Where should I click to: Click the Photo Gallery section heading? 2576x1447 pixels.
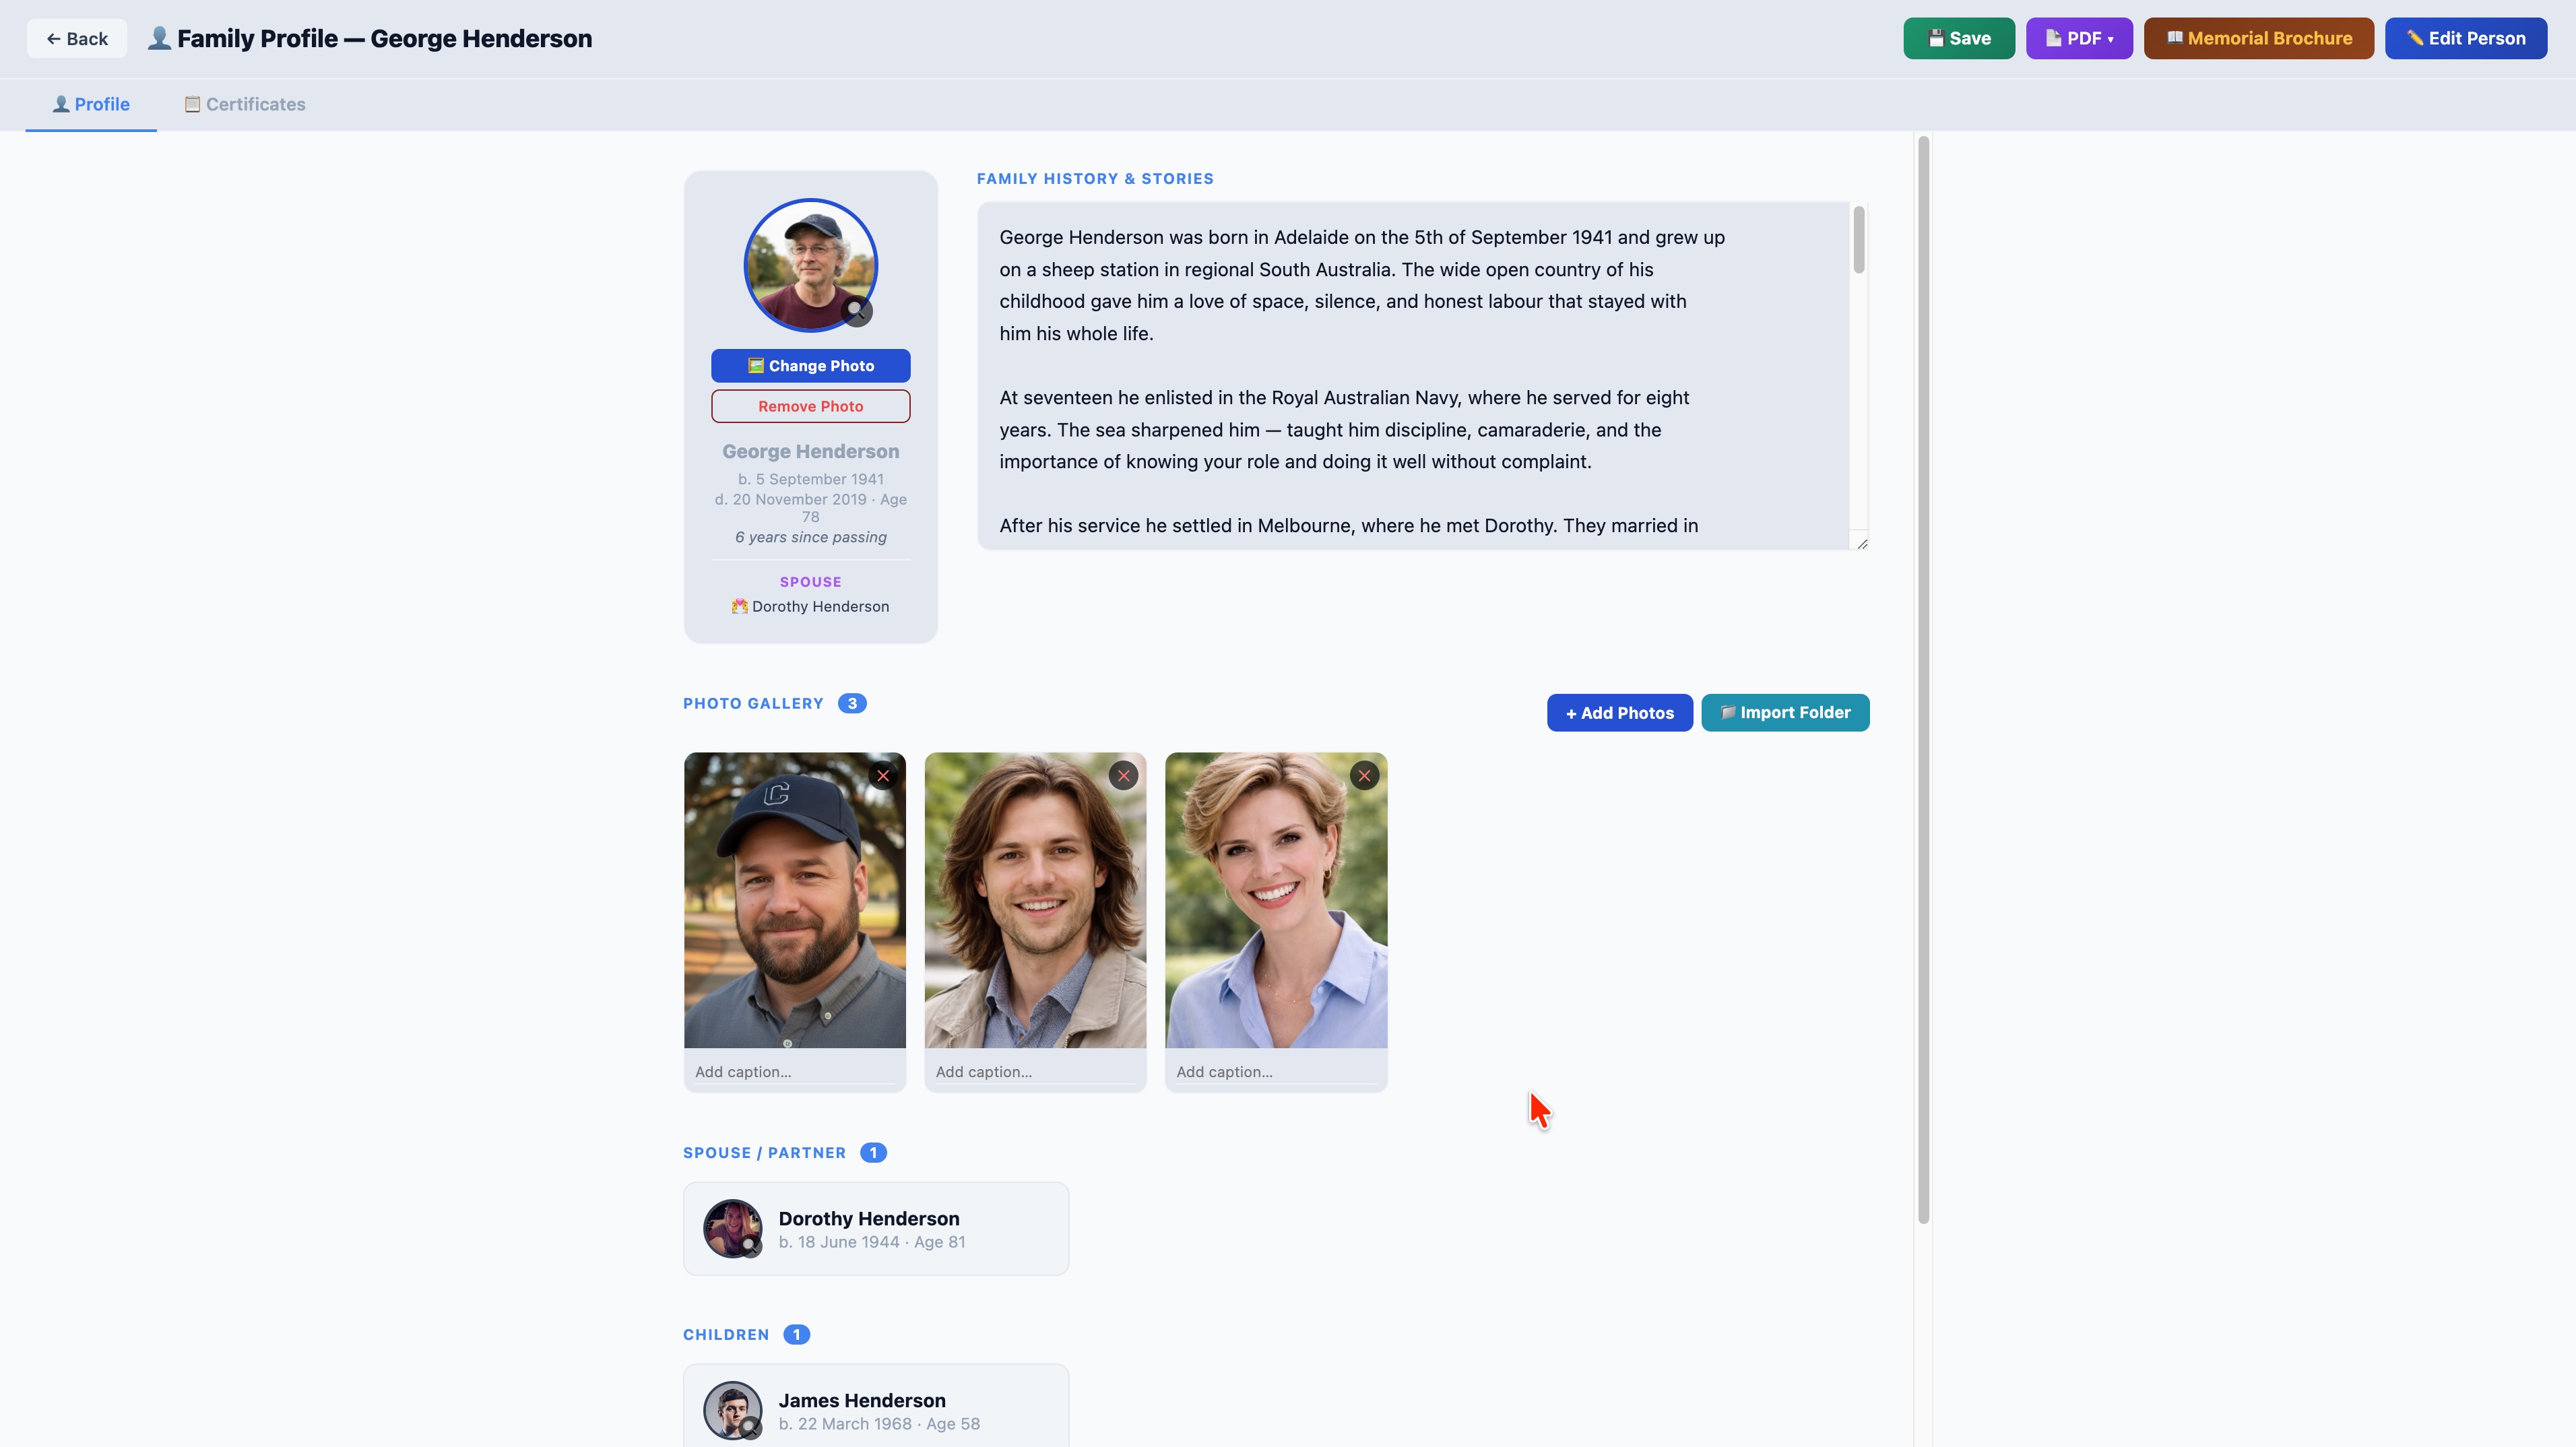[x=753, y=703]
